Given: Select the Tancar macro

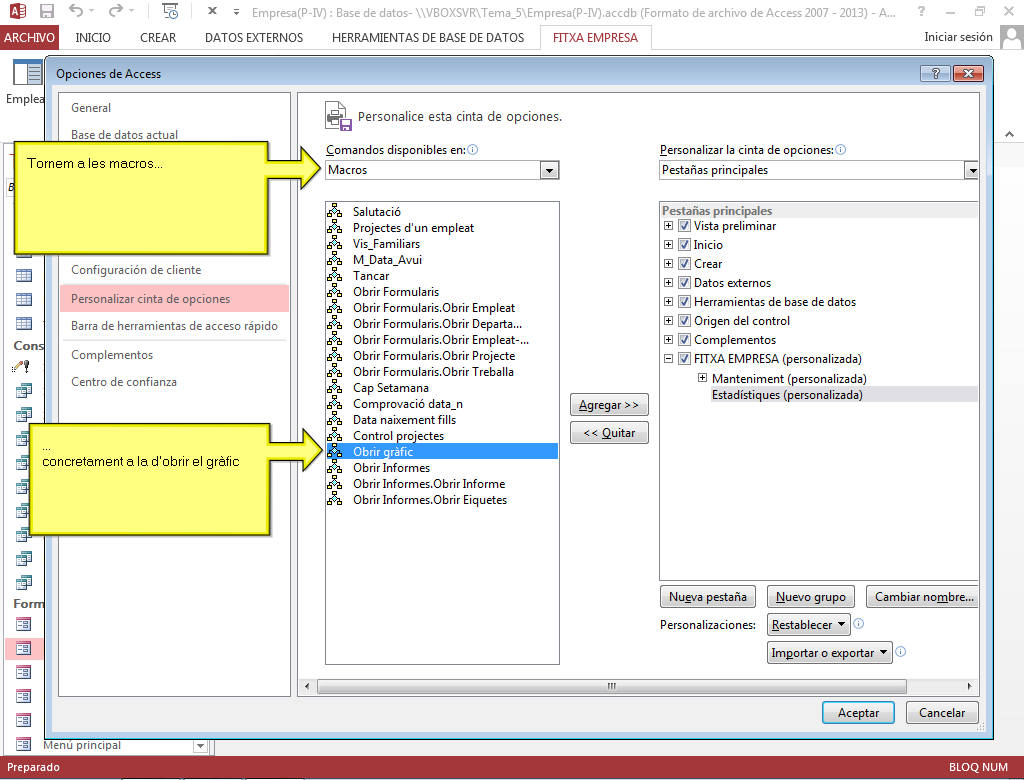Looking at the screenshot, I should tap(442, 276).
